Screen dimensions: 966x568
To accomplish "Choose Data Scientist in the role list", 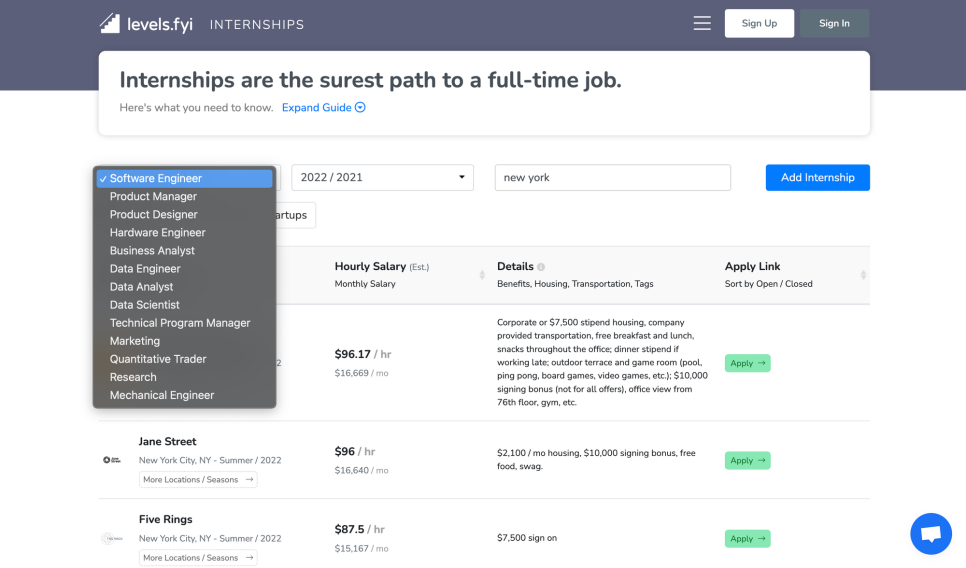I will [145, 305].
